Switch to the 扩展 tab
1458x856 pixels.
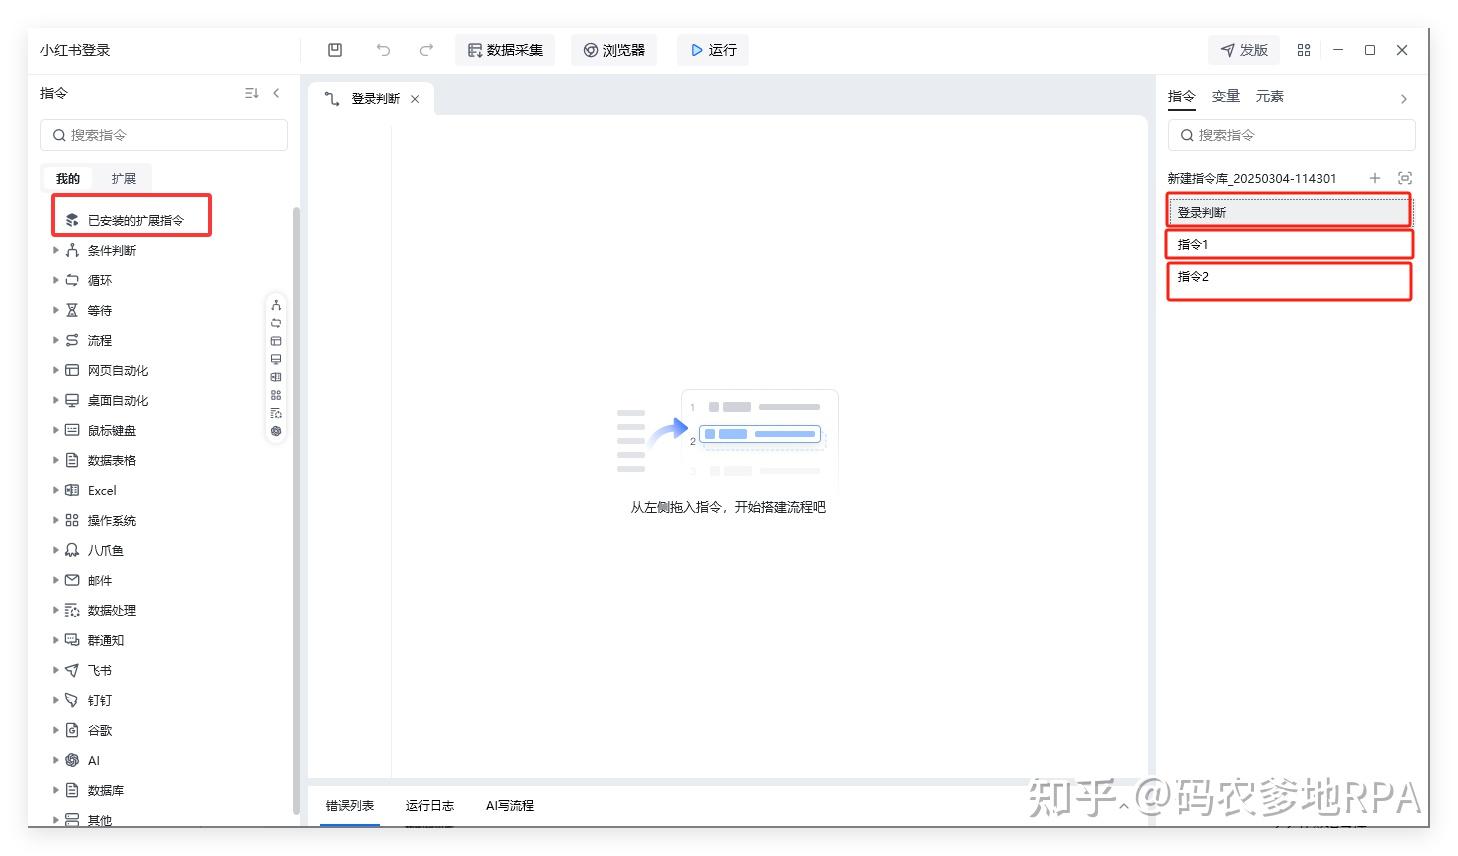pyautogui.click(x=123, y=177)
